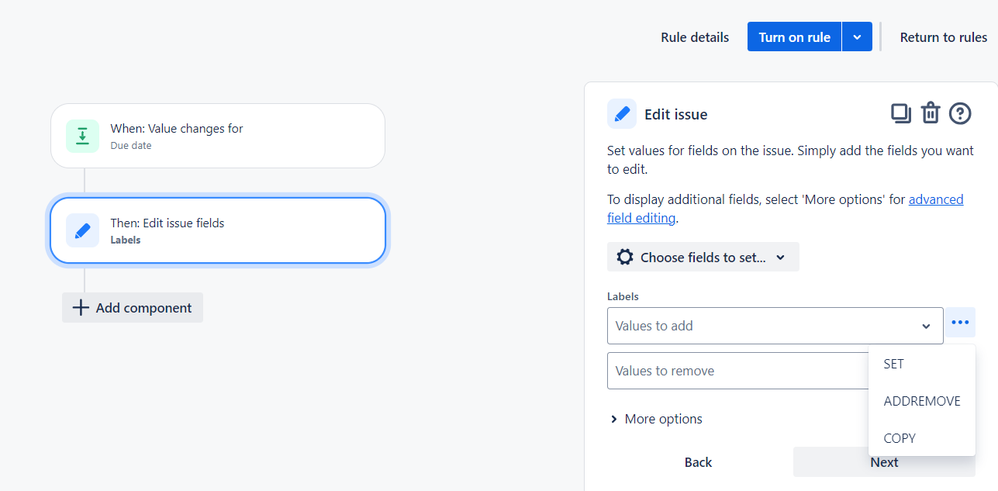Screen dimensions: 998x491
Task: Open the Choose fields to set dropdown
Action: click(x=703, y=257)
